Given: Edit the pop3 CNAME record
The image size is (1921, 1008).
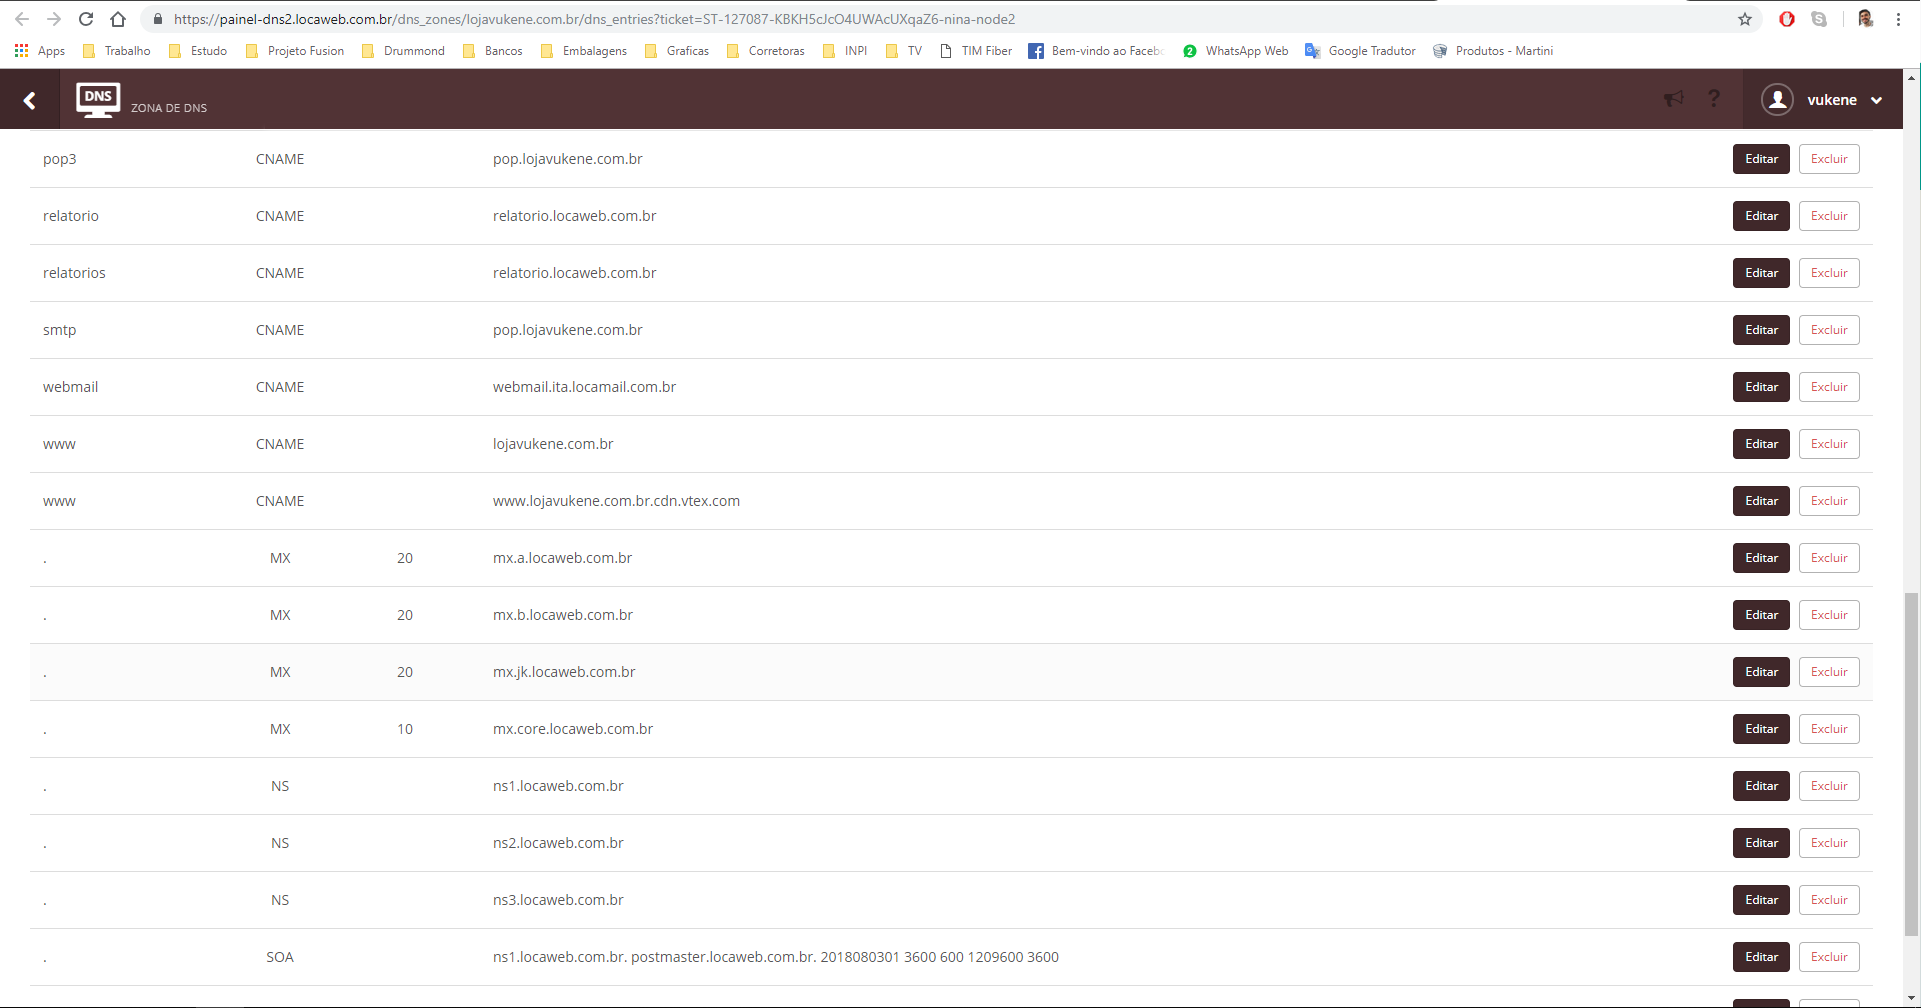Looking at the screenshot, I should pyautogui.click(x=1761, y=159).
